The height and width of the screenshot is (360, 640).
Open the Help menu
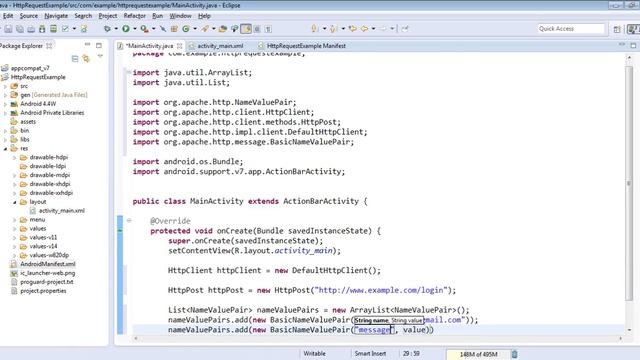pos(204,16)
